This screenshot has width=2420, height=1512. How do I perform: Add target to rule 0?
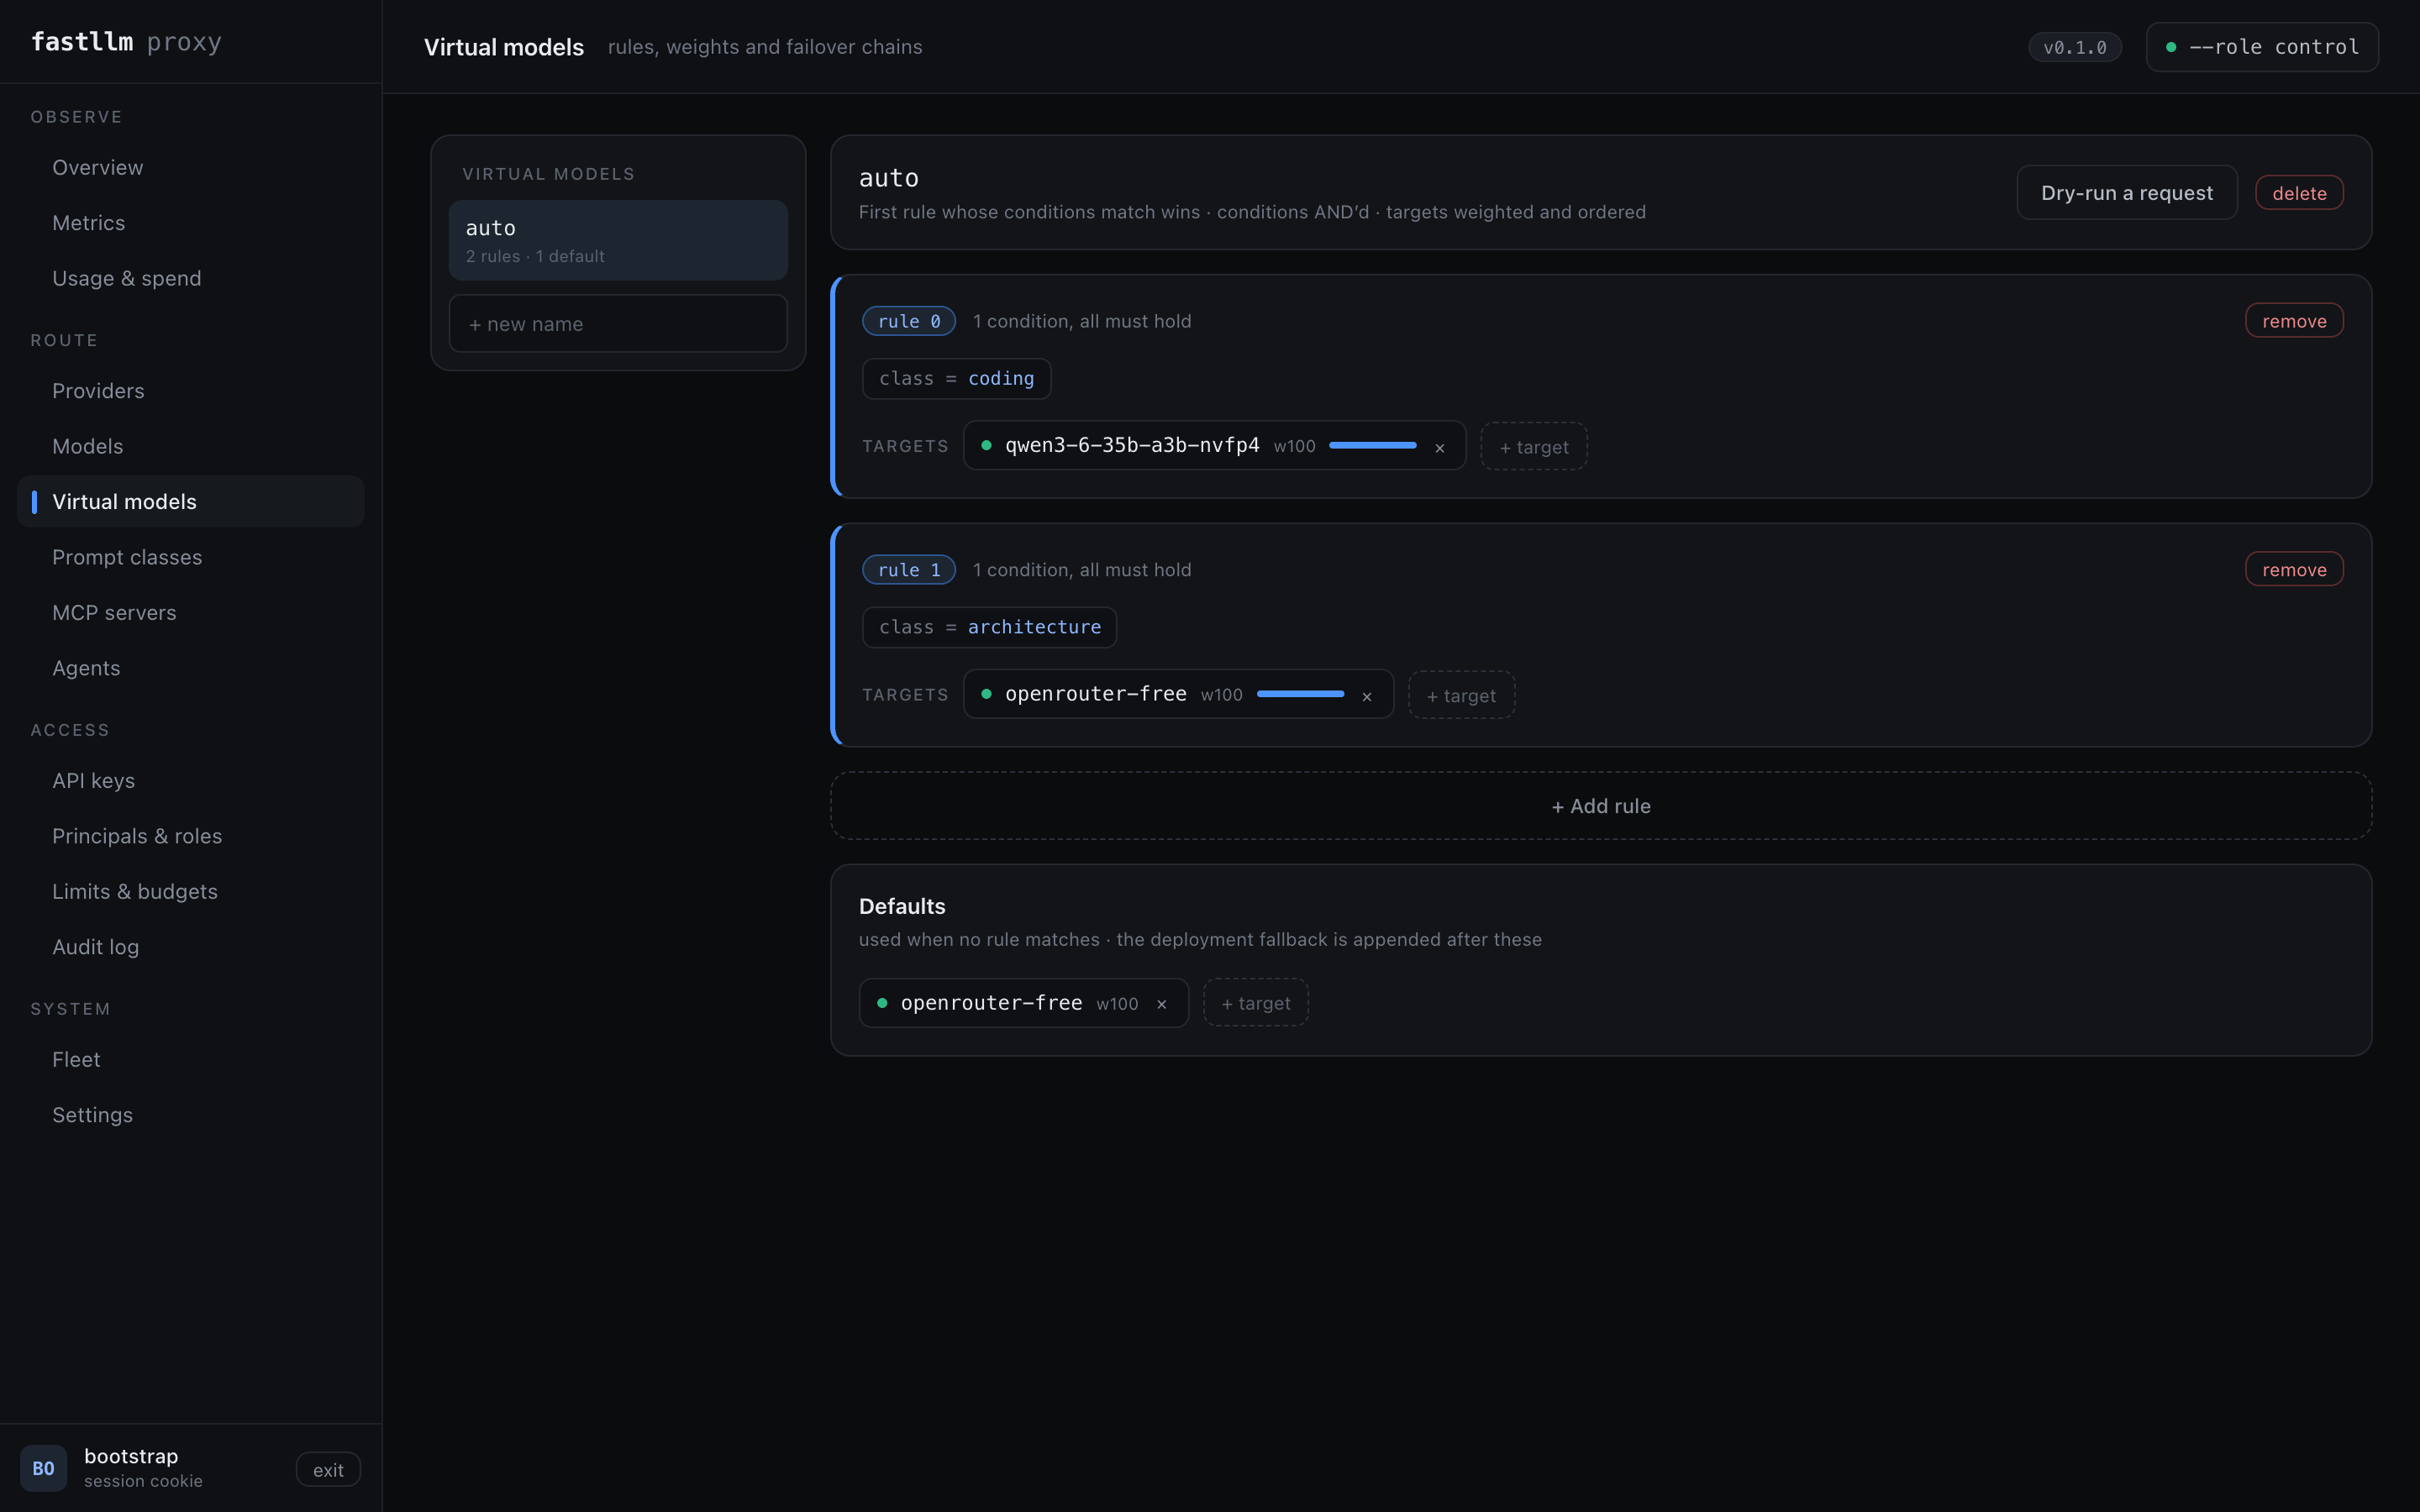[x=1534, y=447]
